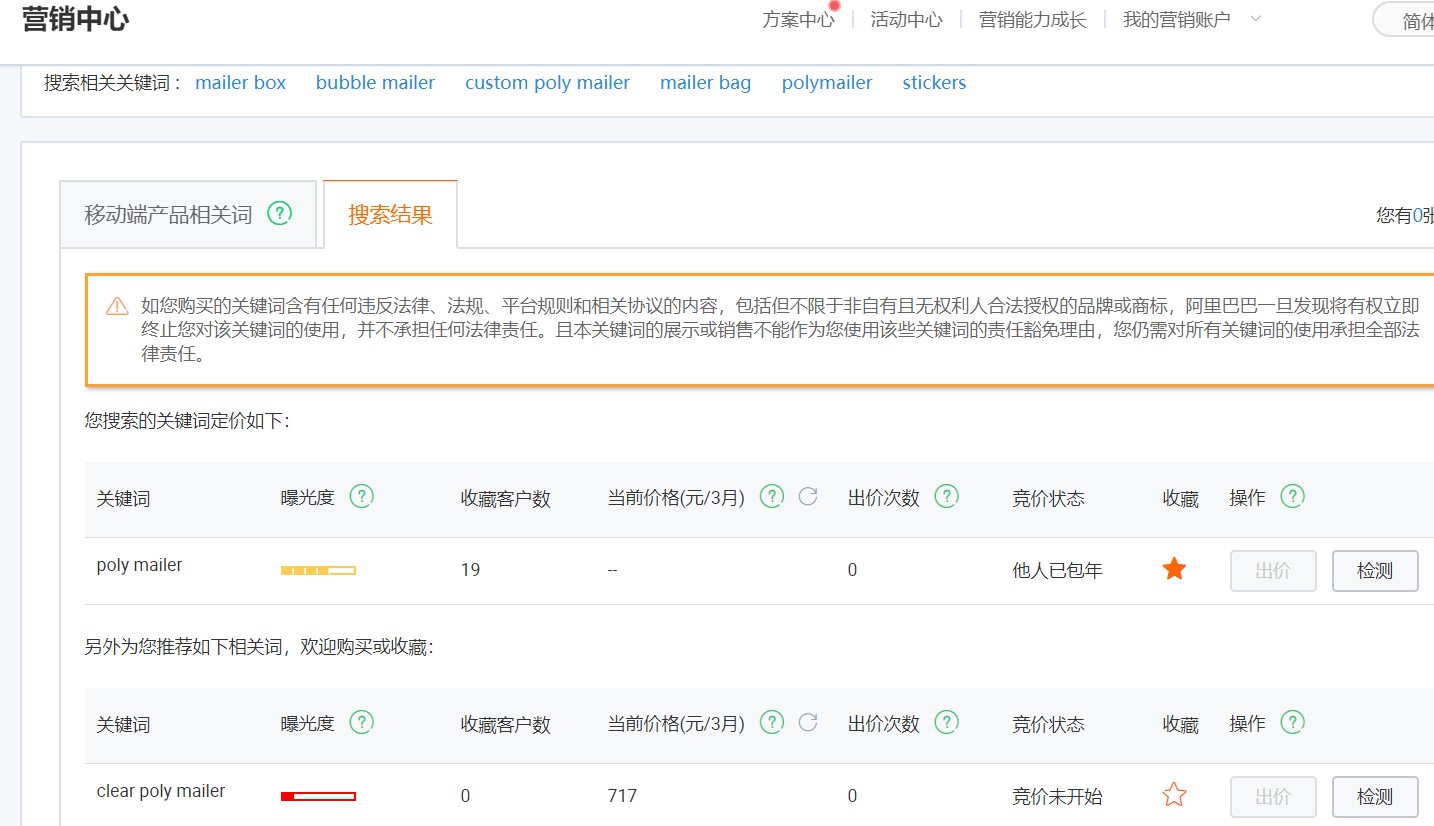Click the refresh icon beside 当前价格

click(x=808, y=496)
